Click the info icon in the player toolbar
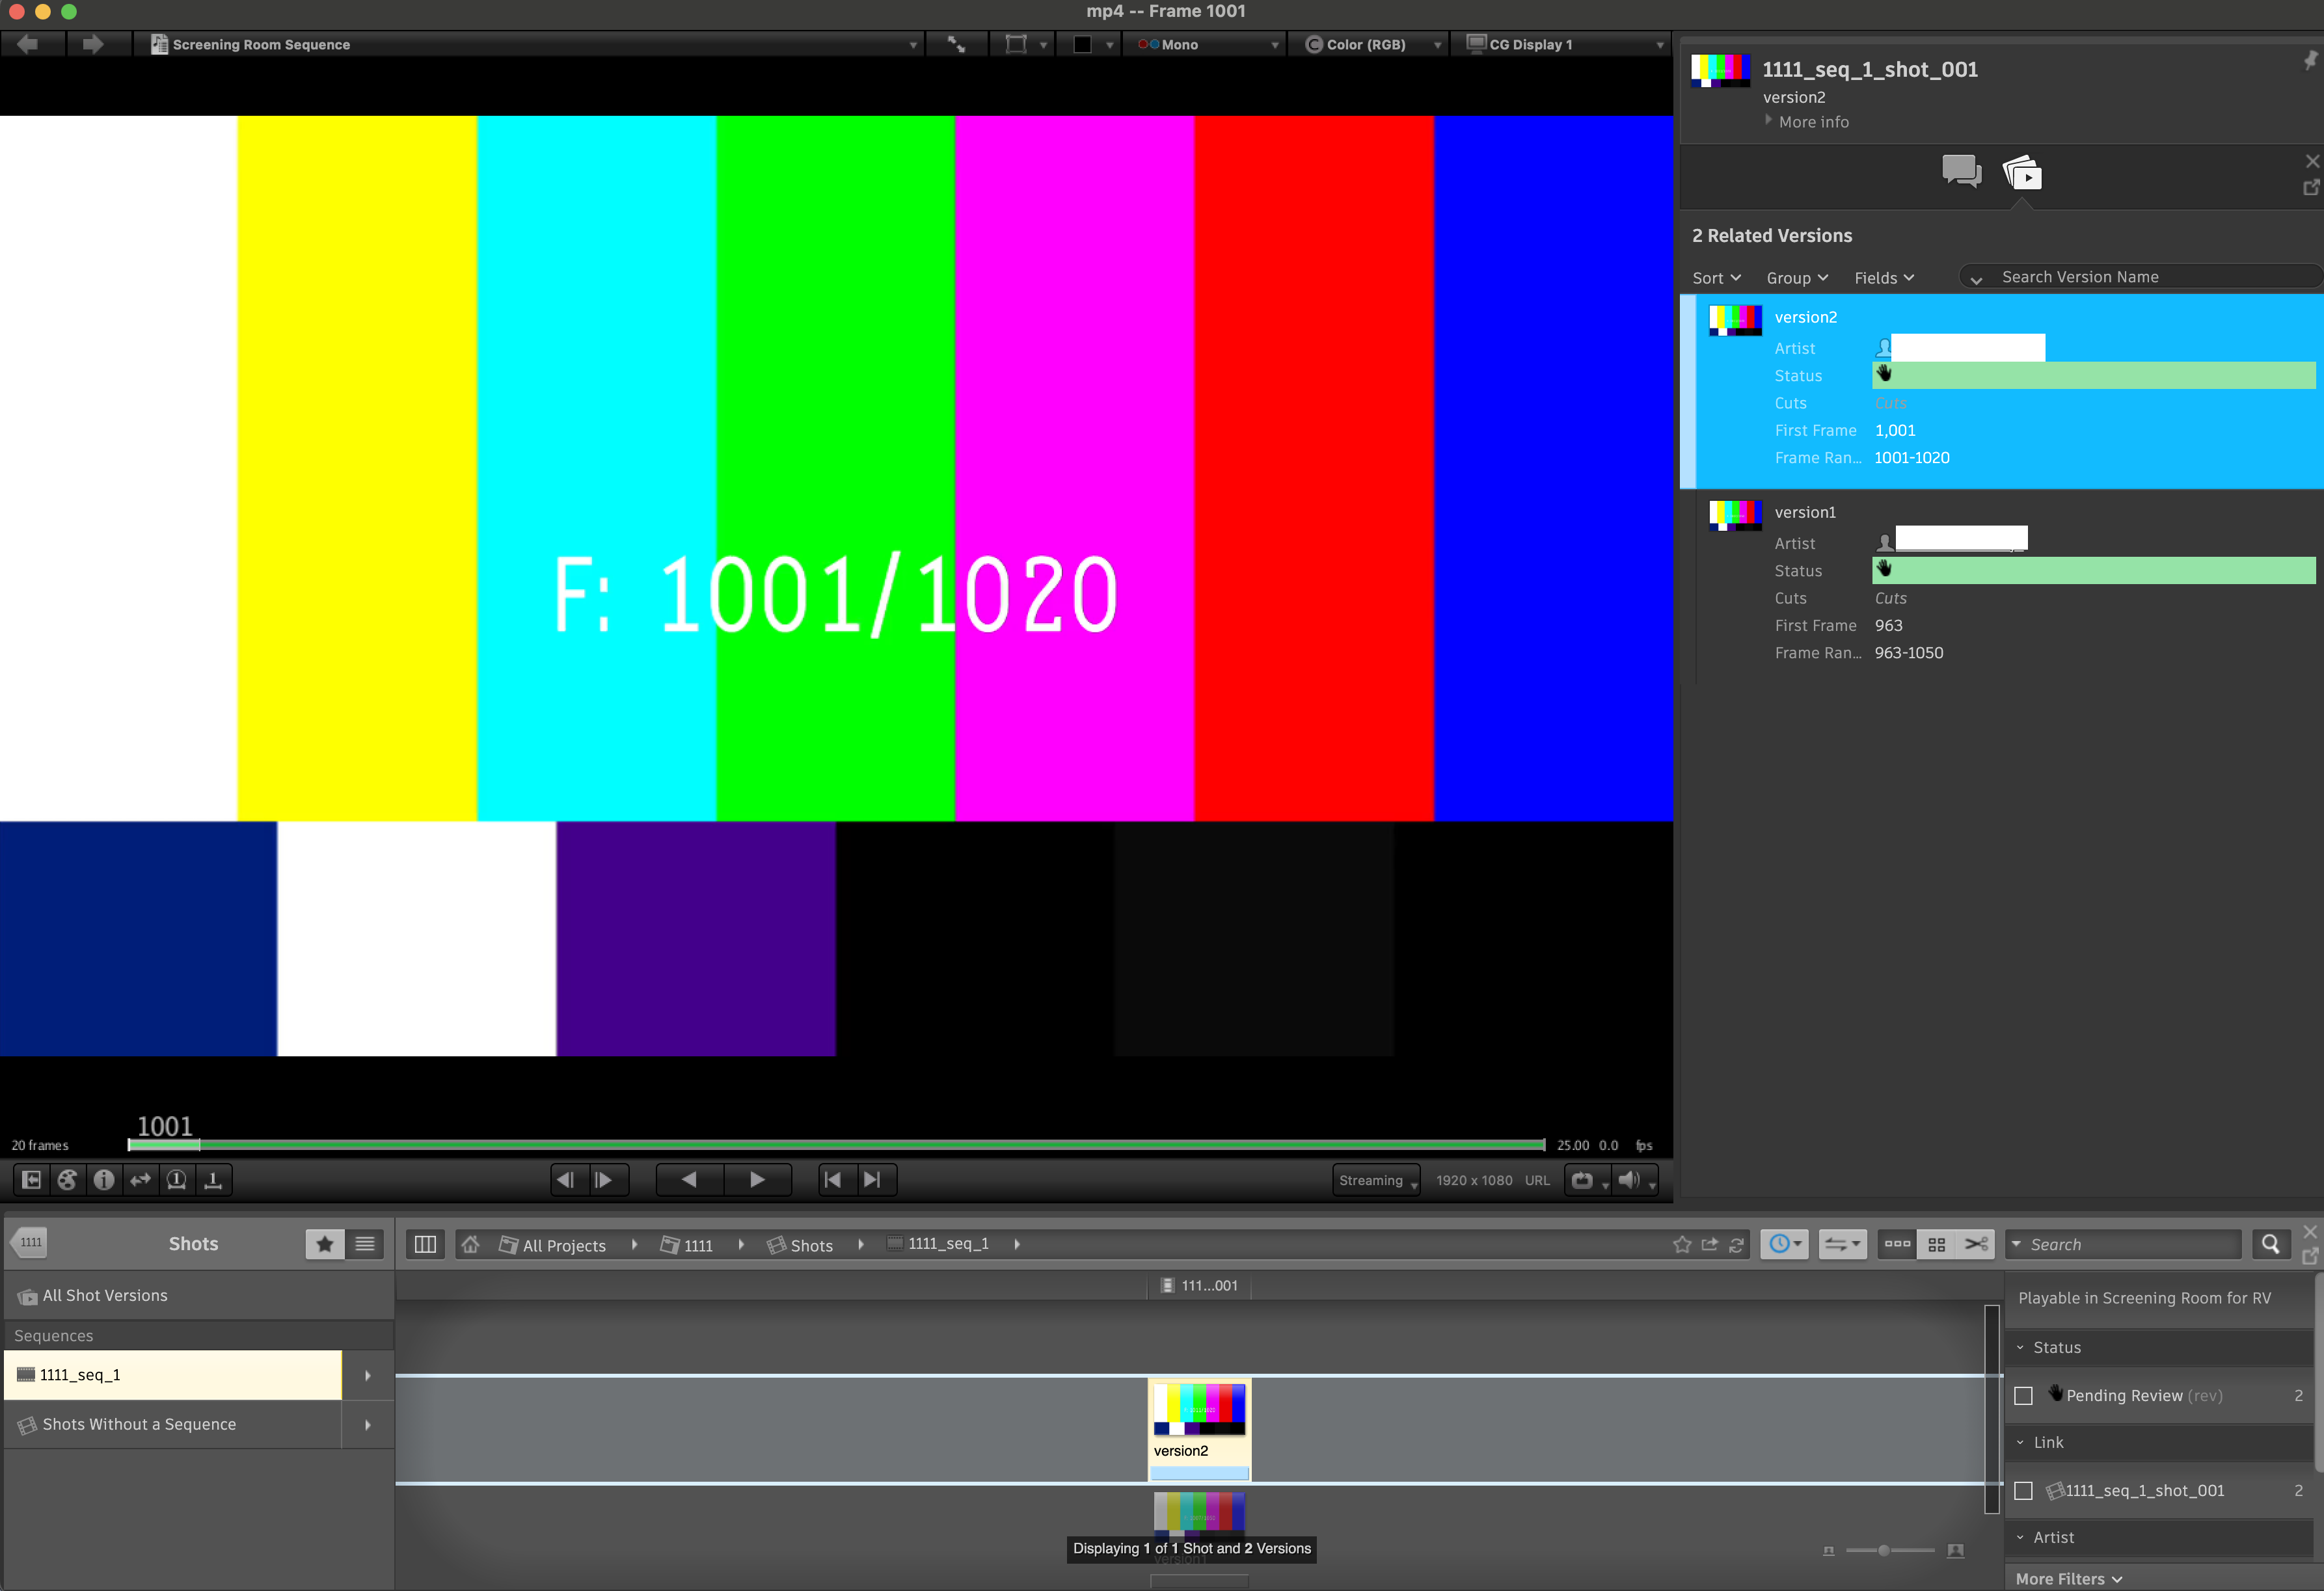This screenshot has width=2324, height=1591. 103,1180
